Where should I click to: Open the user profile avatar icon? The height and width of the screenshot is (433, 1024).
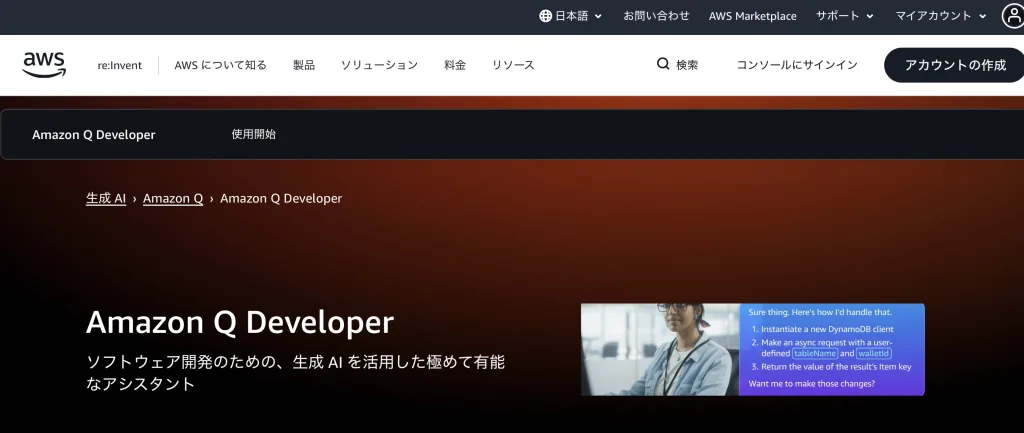(x=1012, y=16)
